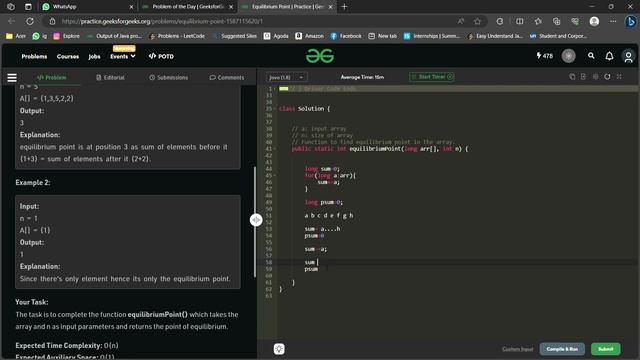Open the Amazon bookmark
Screen dimensions: 640x360
[x=309, y=36]
